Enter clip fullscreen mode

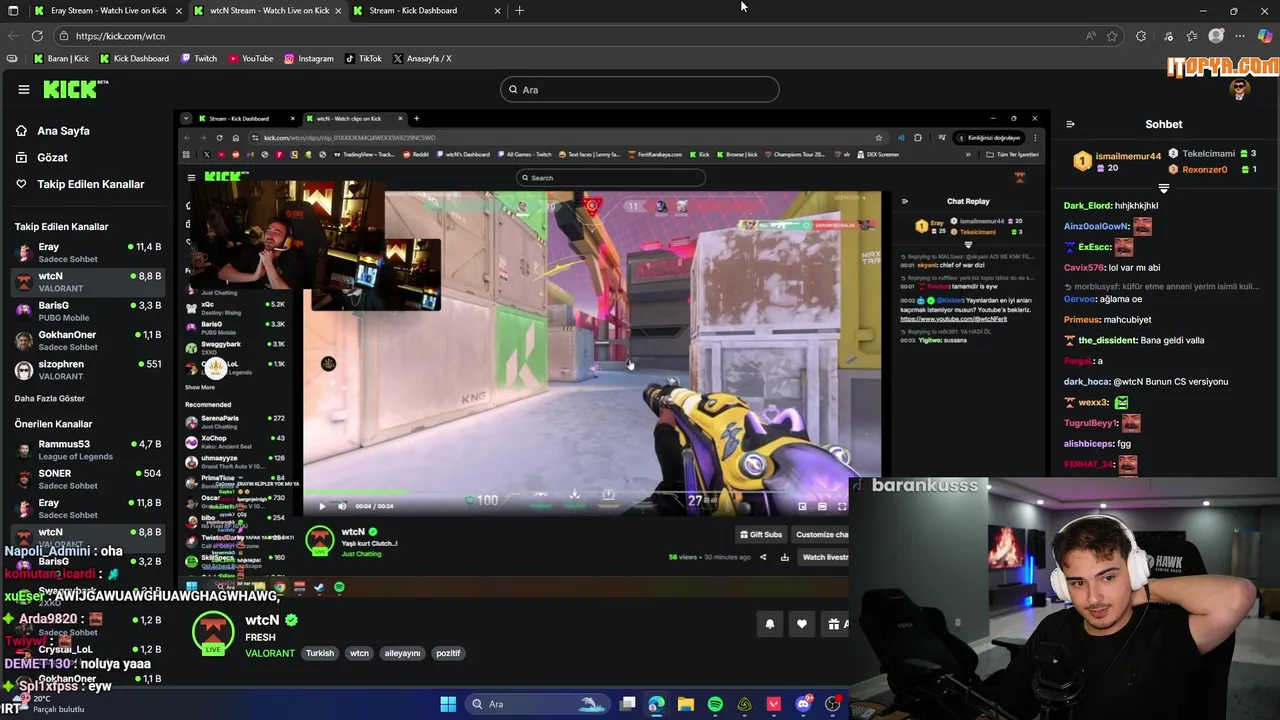point(841,506)
